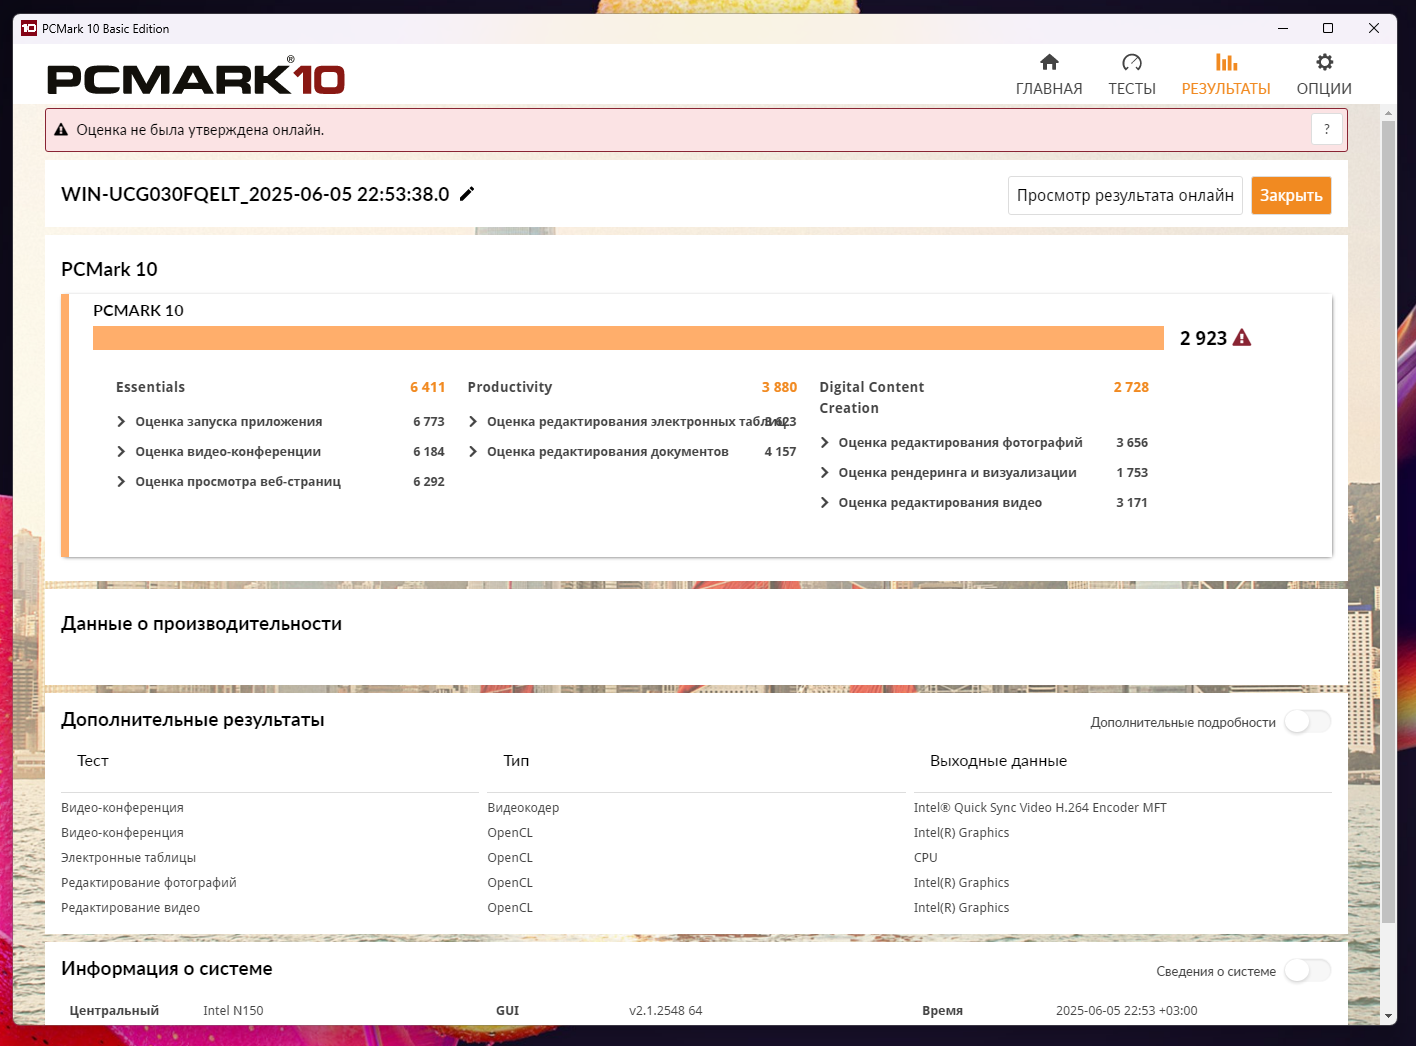Expand Оценка редактирования документов row

point(473,452)
